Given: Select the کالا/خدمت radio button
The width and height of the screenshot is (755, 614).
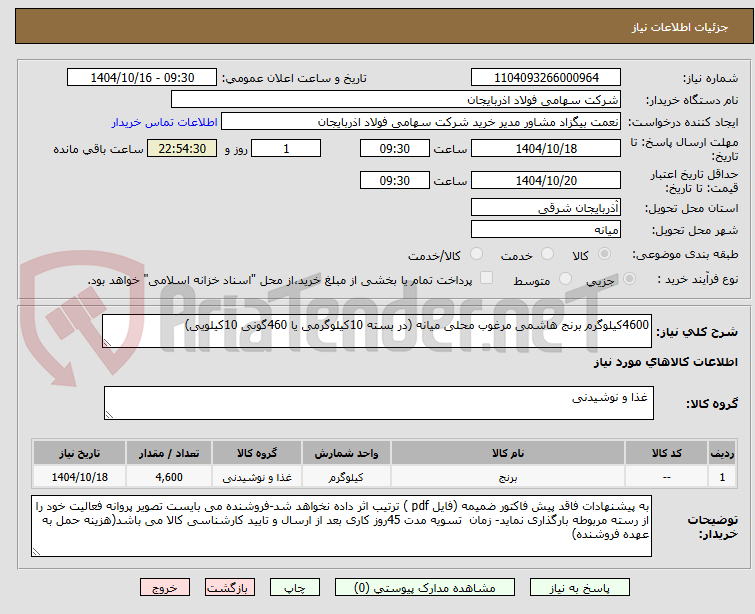Looking at the screenshot, I should pos(477,254).
